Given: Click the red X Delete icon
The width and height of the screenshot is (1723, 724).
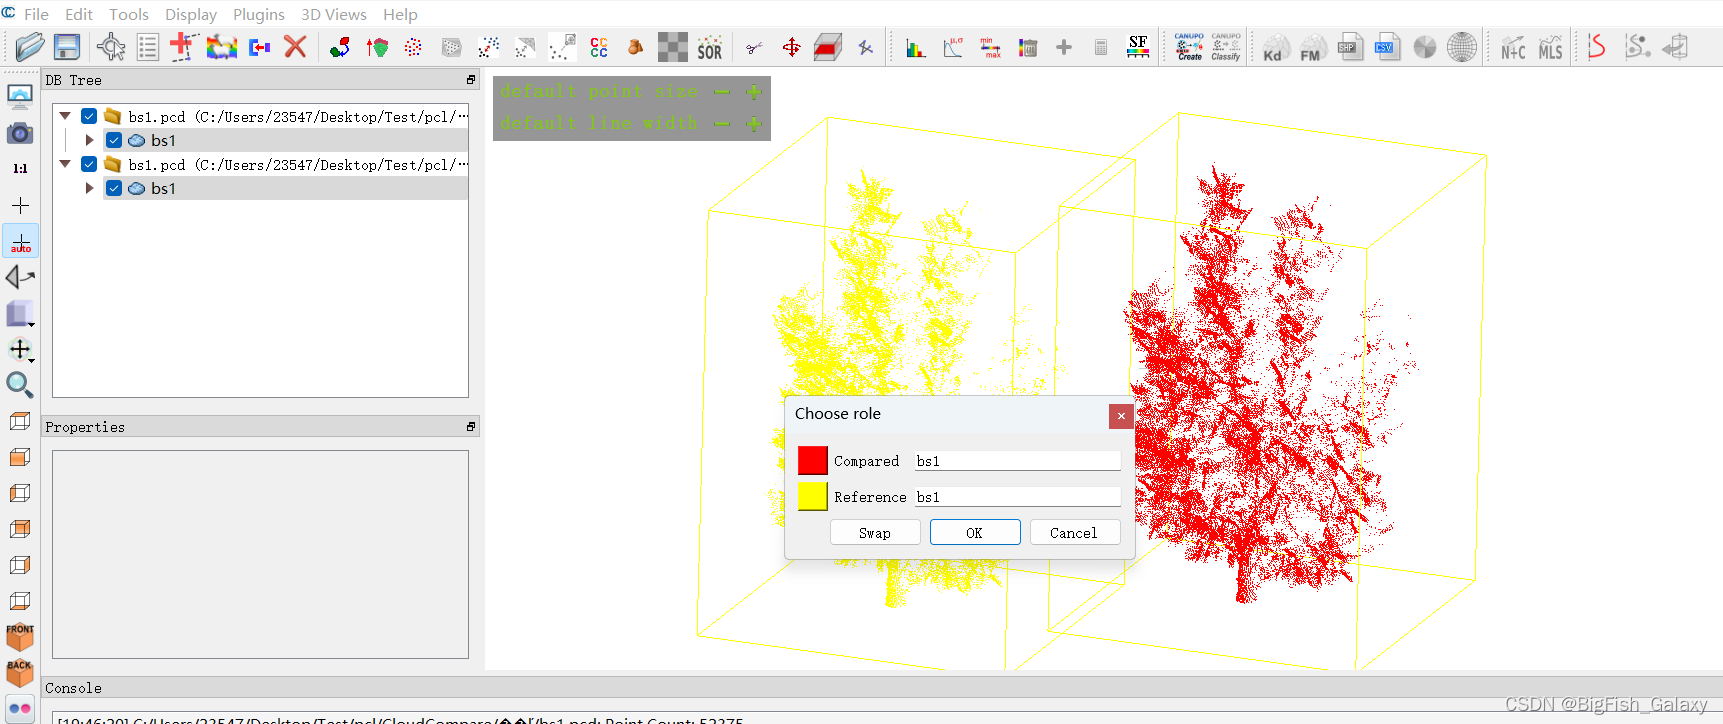Looking at the screenshot, I should click(x=295, y=47).
